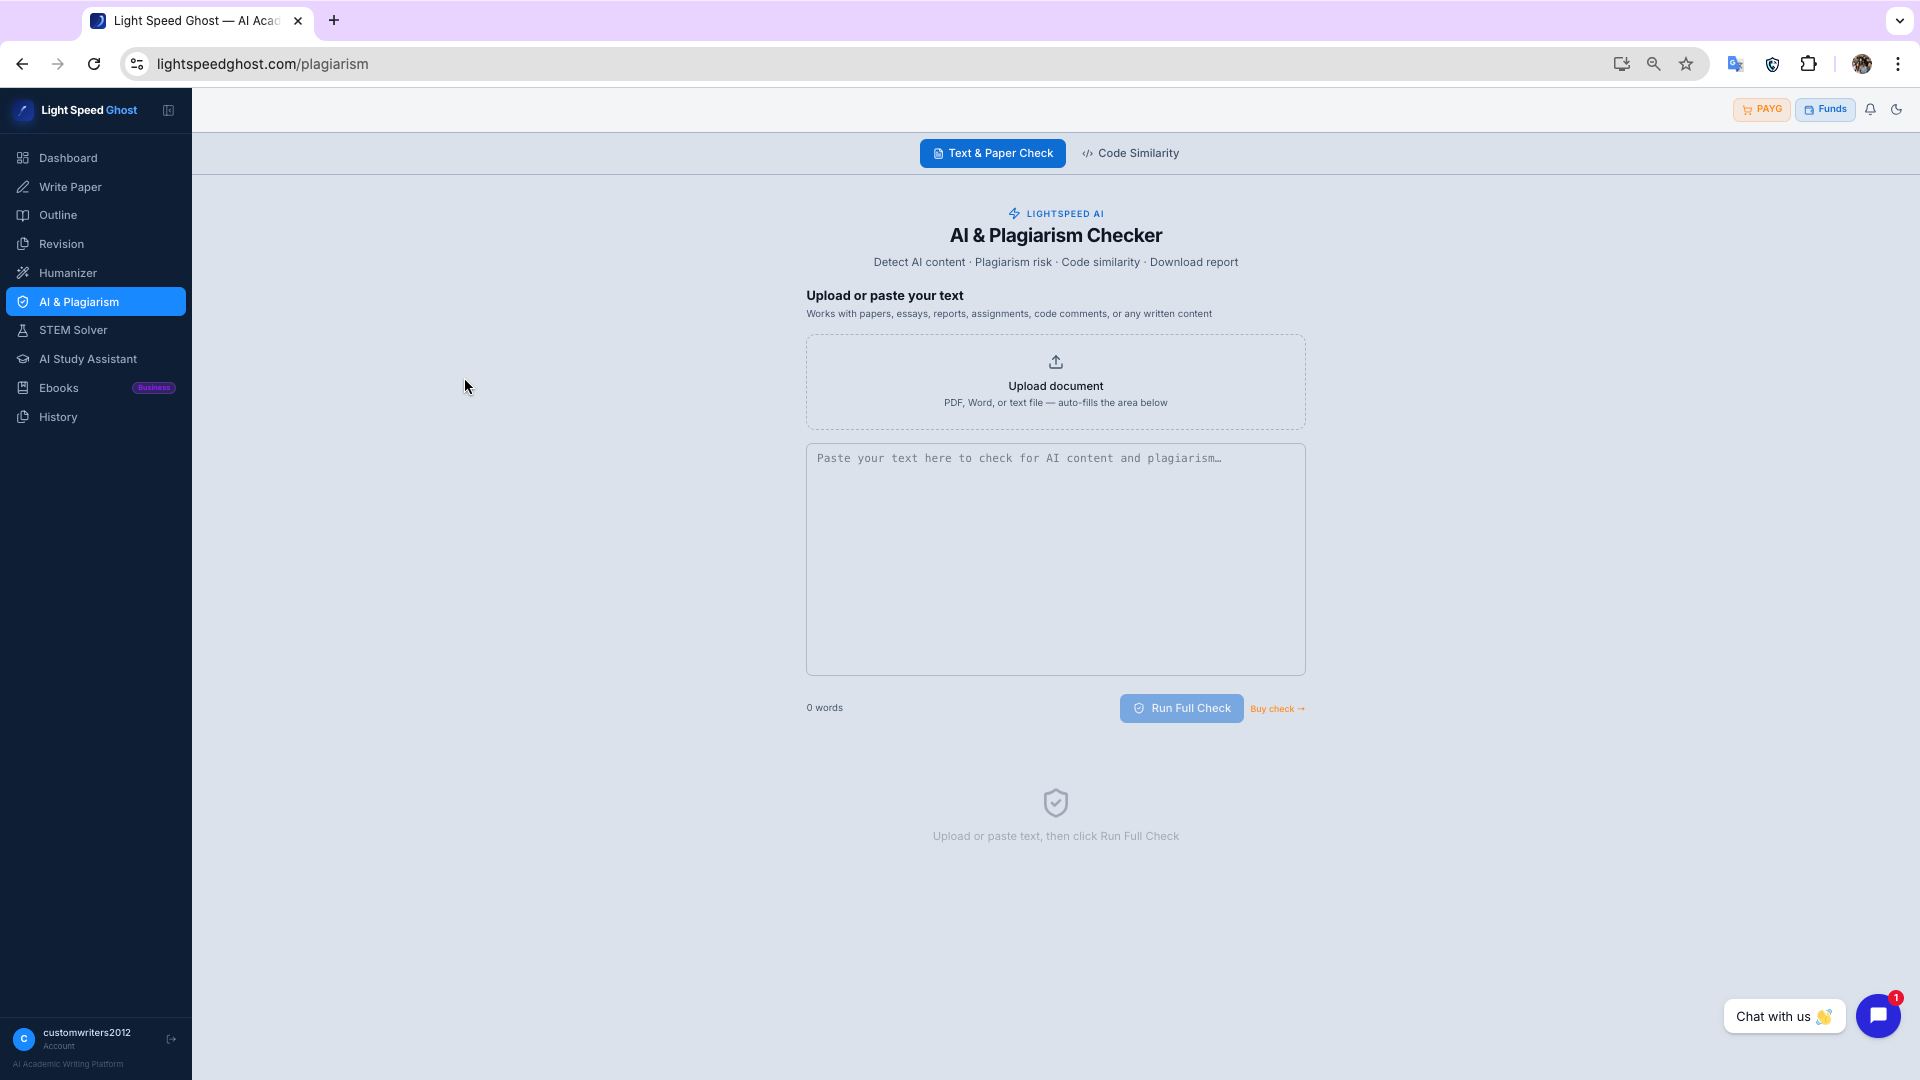The image size is (1920, 1080).
Task: Click the zoom magnifier icon
Action: (1654, 64)
